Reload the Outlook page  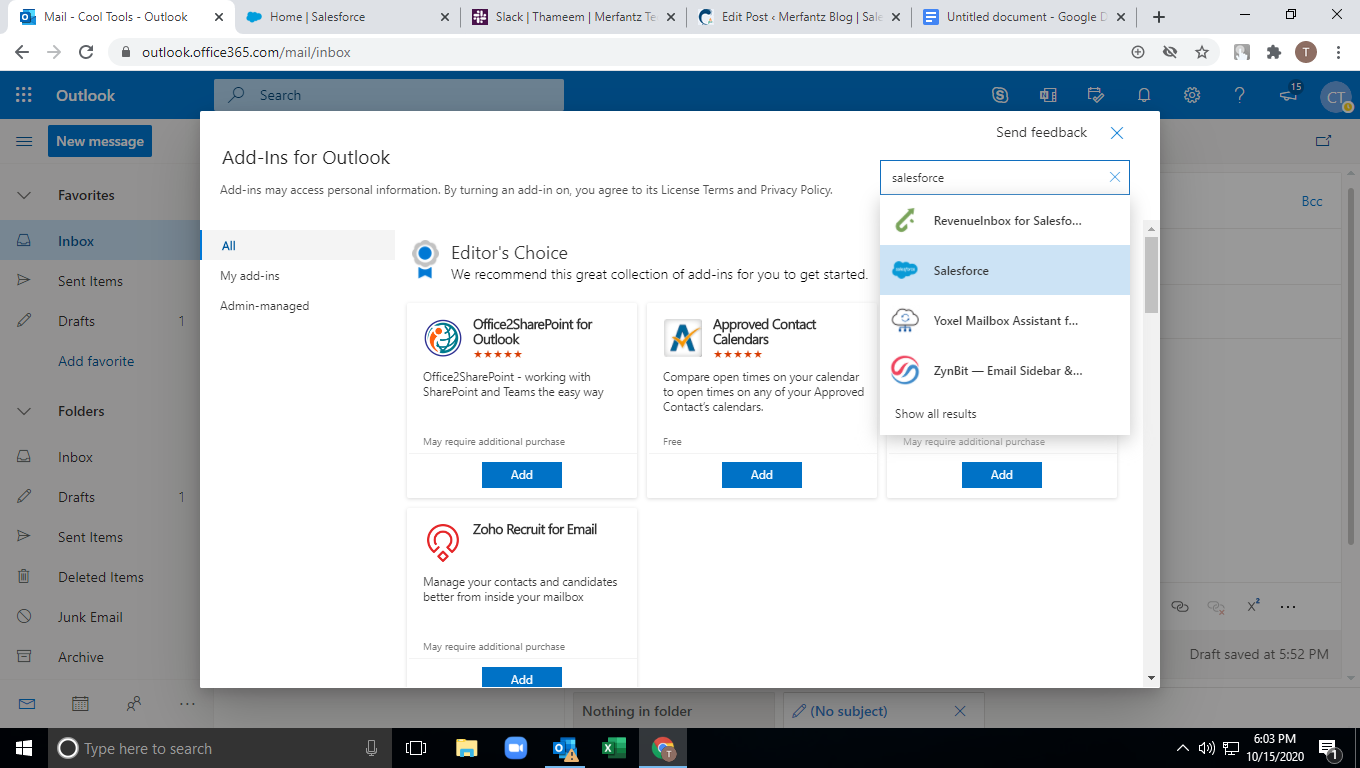[86, 52]
